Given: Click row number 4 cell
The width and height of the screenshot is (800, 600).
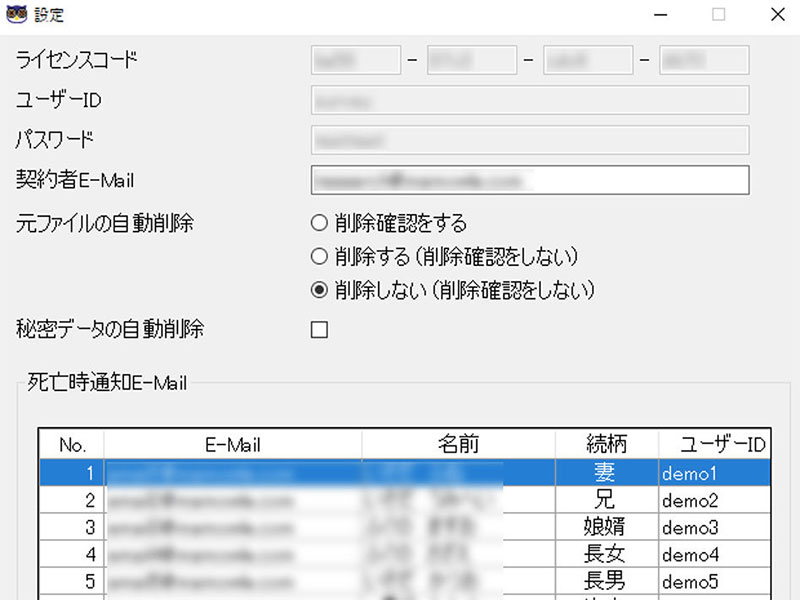Looking at the screenshot, I should click(x=72, y=554).
